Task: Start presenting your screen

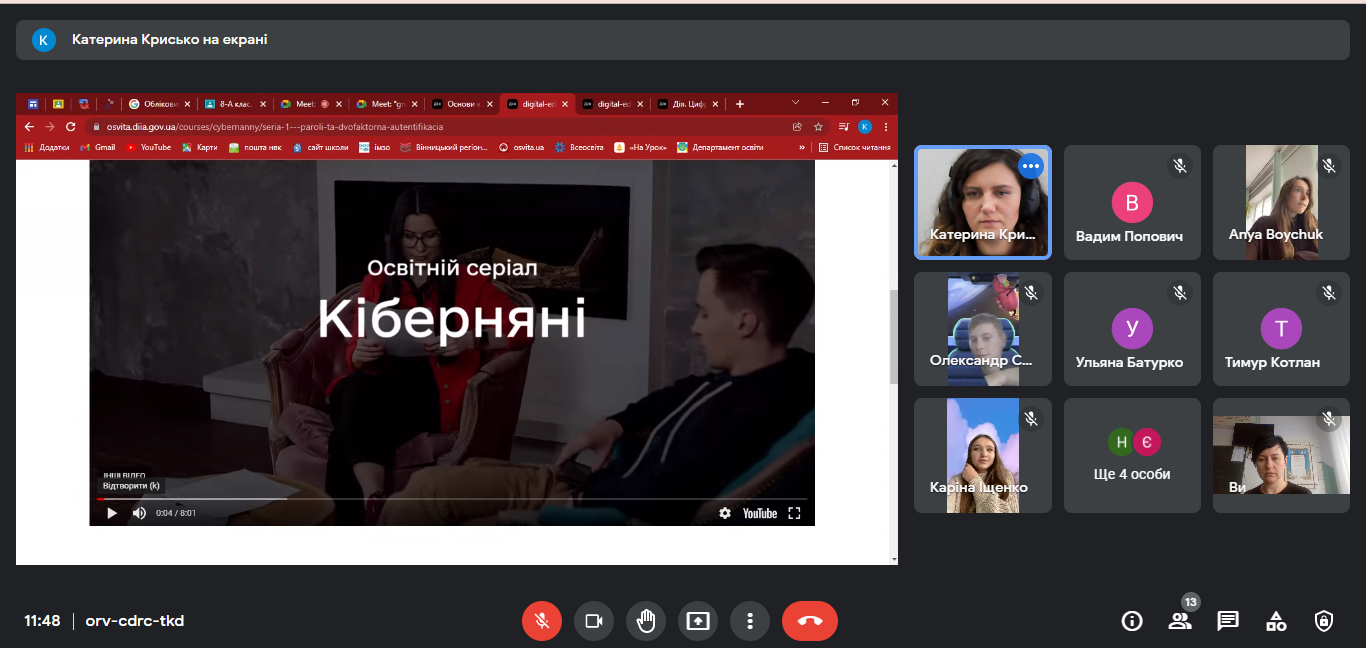Action: tap(698, 621)
